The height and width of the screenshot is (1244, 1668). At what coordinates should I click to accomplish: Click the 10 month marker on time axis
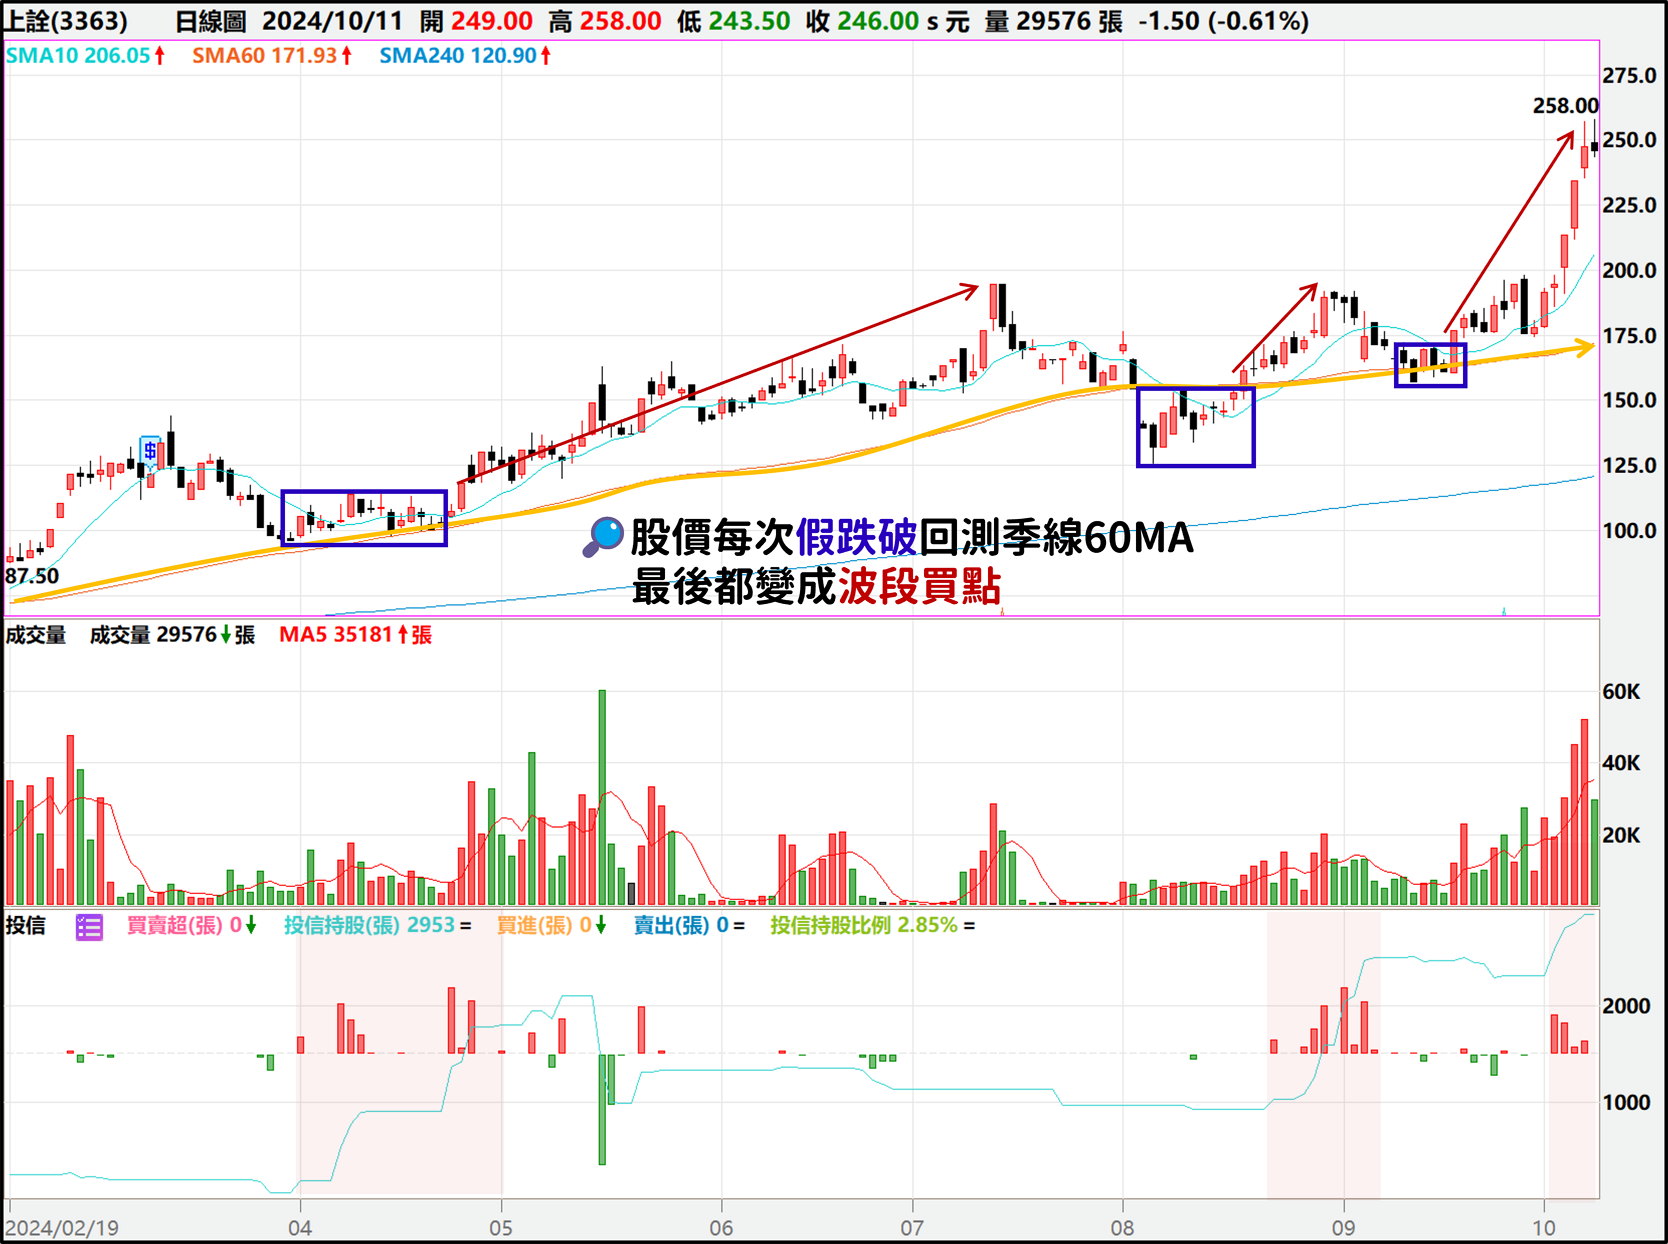pos(1544,1228)
